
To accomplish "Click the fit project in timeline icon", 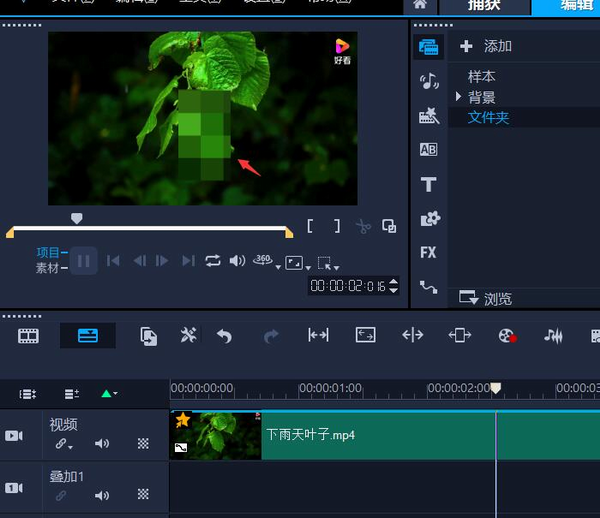I will click(x=366, y=336).
